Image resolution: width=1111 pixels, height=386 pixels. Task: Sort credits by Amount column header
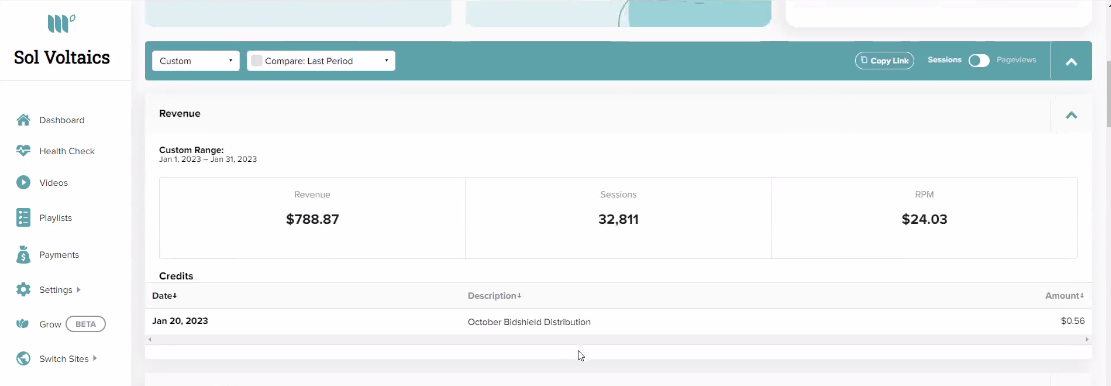tap(1064, 295)
